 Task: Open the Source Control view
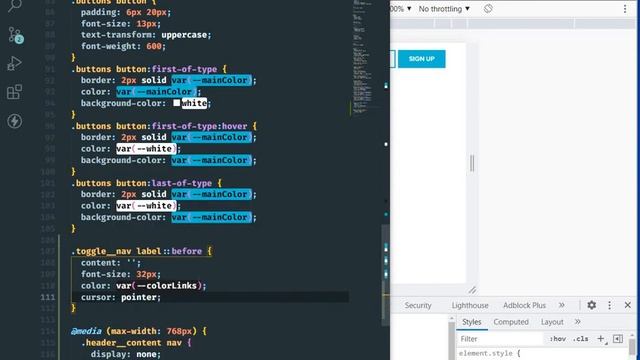pyautogui.click(x=16, y=35)
